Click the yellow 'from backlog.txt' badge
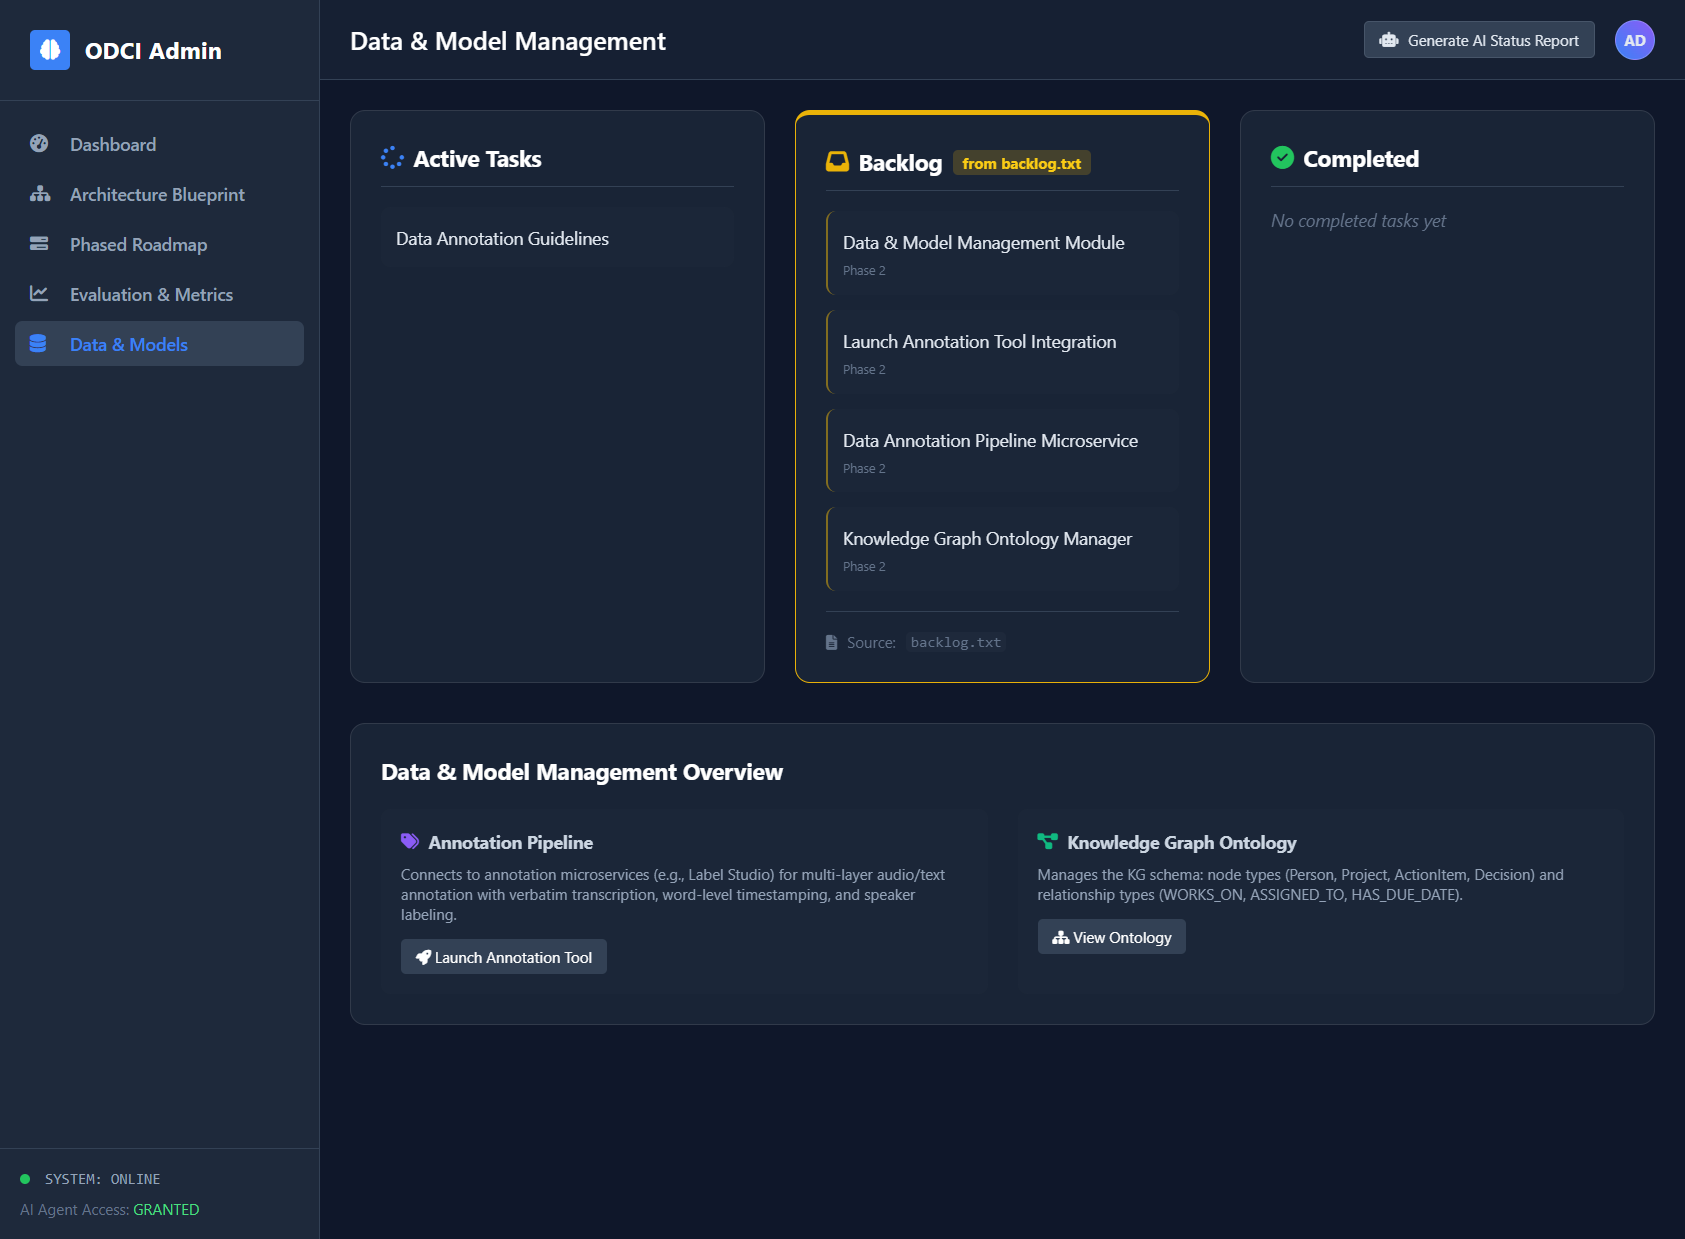 1021,163
